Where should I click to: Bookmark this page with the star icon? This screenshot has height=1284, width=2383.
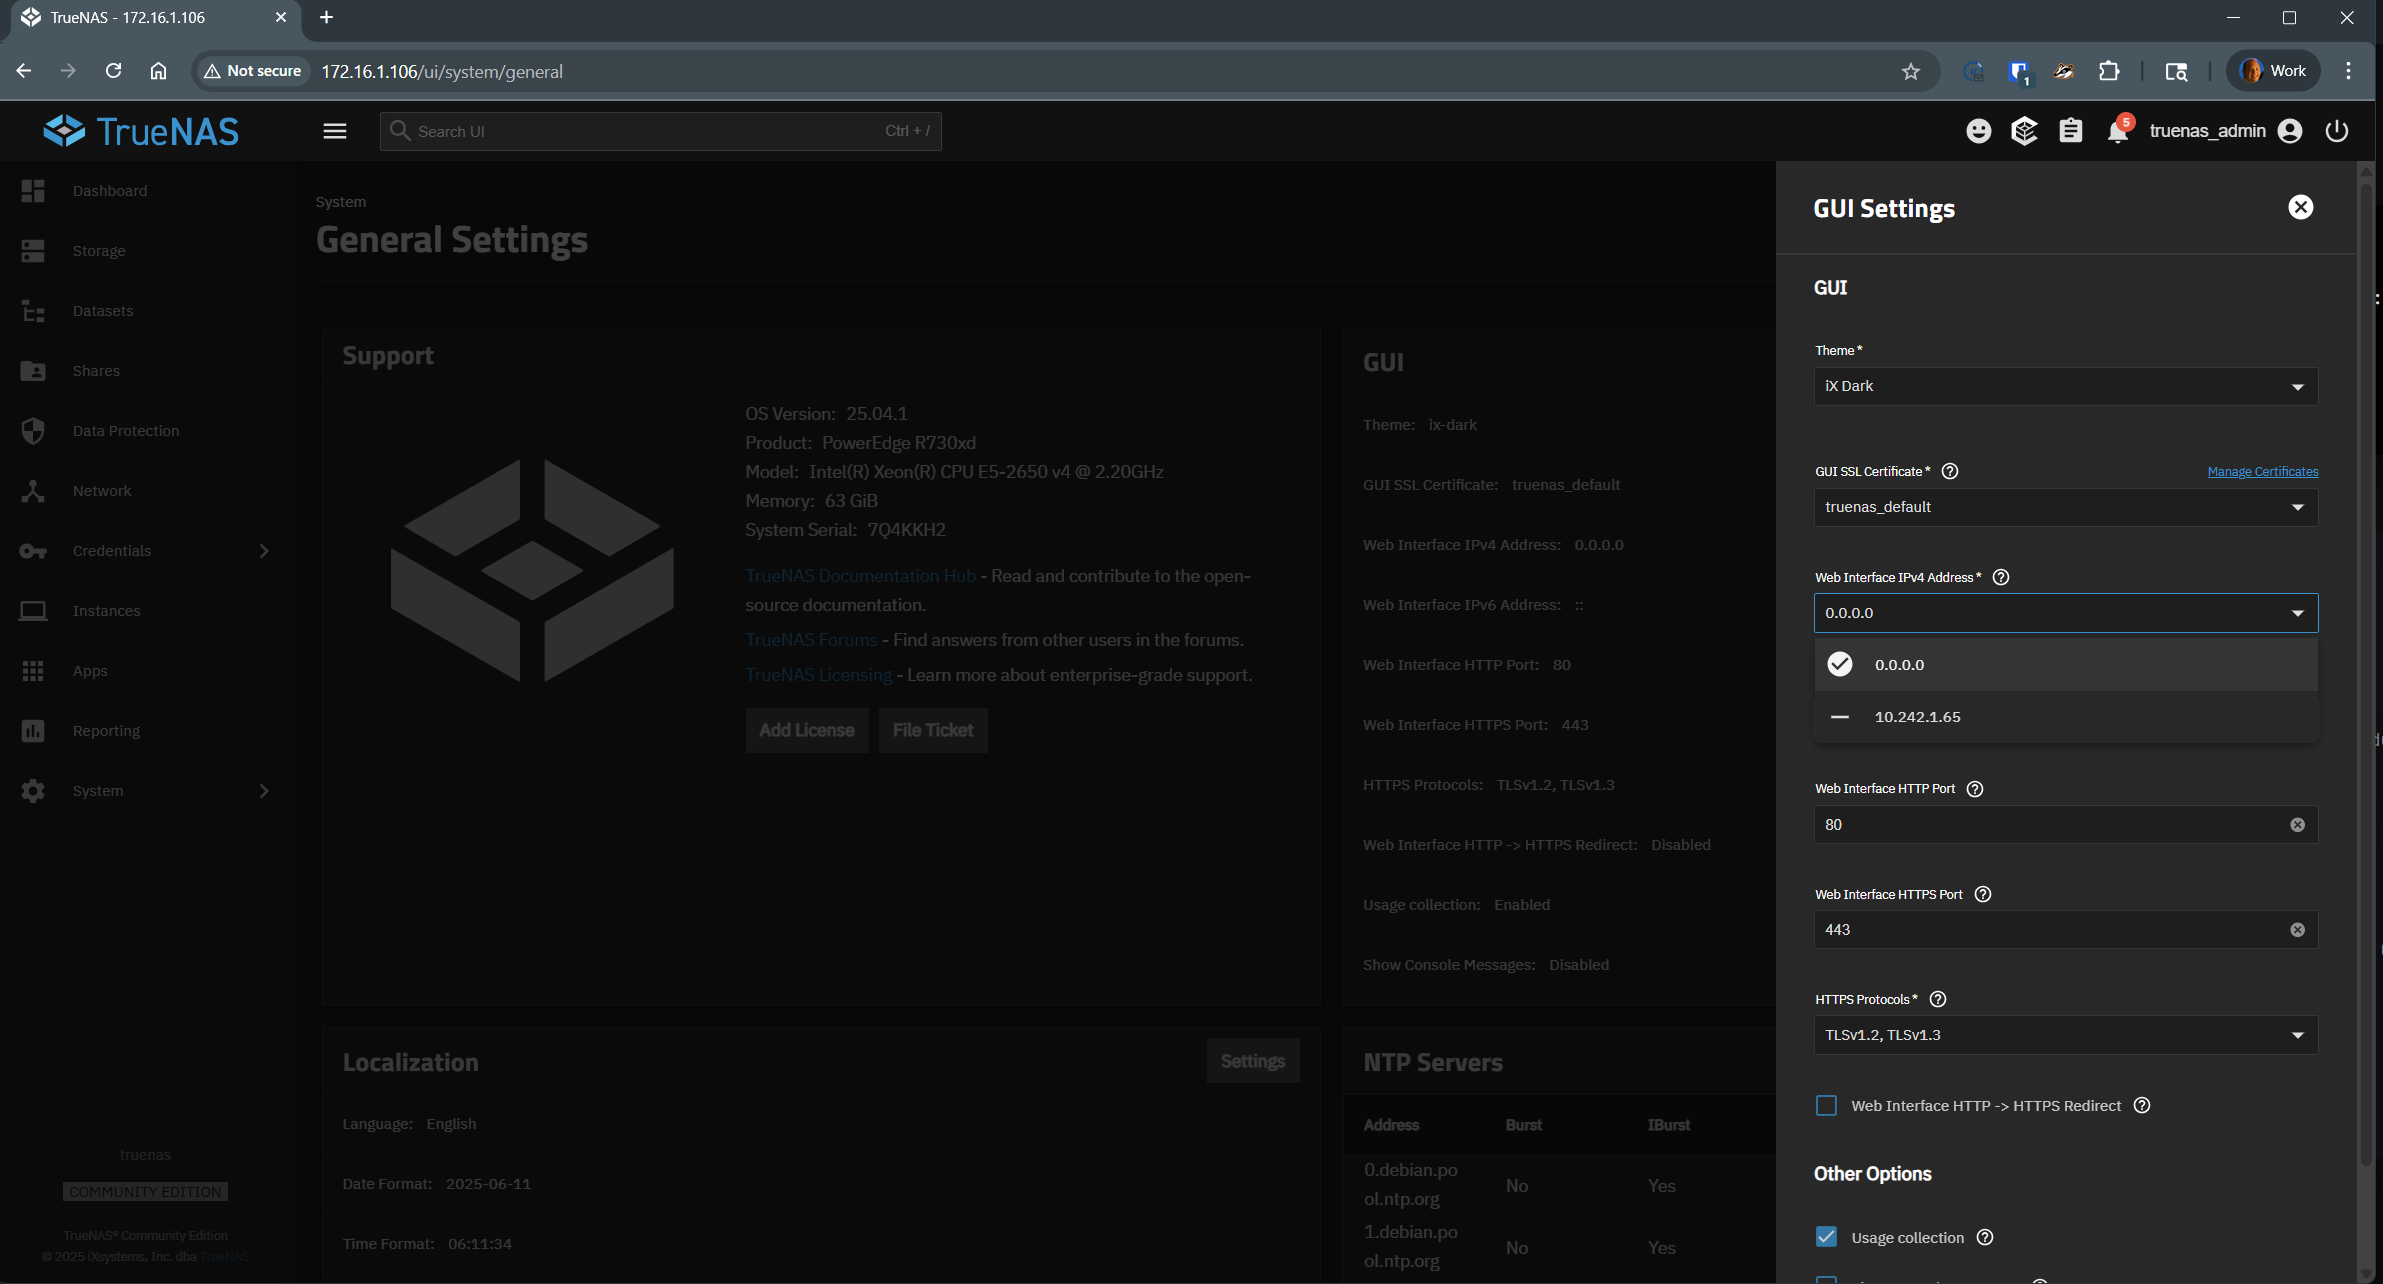point(1911,71)
